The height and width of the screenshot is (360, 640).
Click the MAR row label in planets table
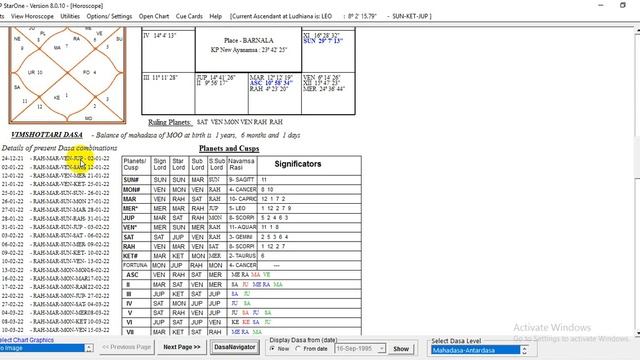130,199
